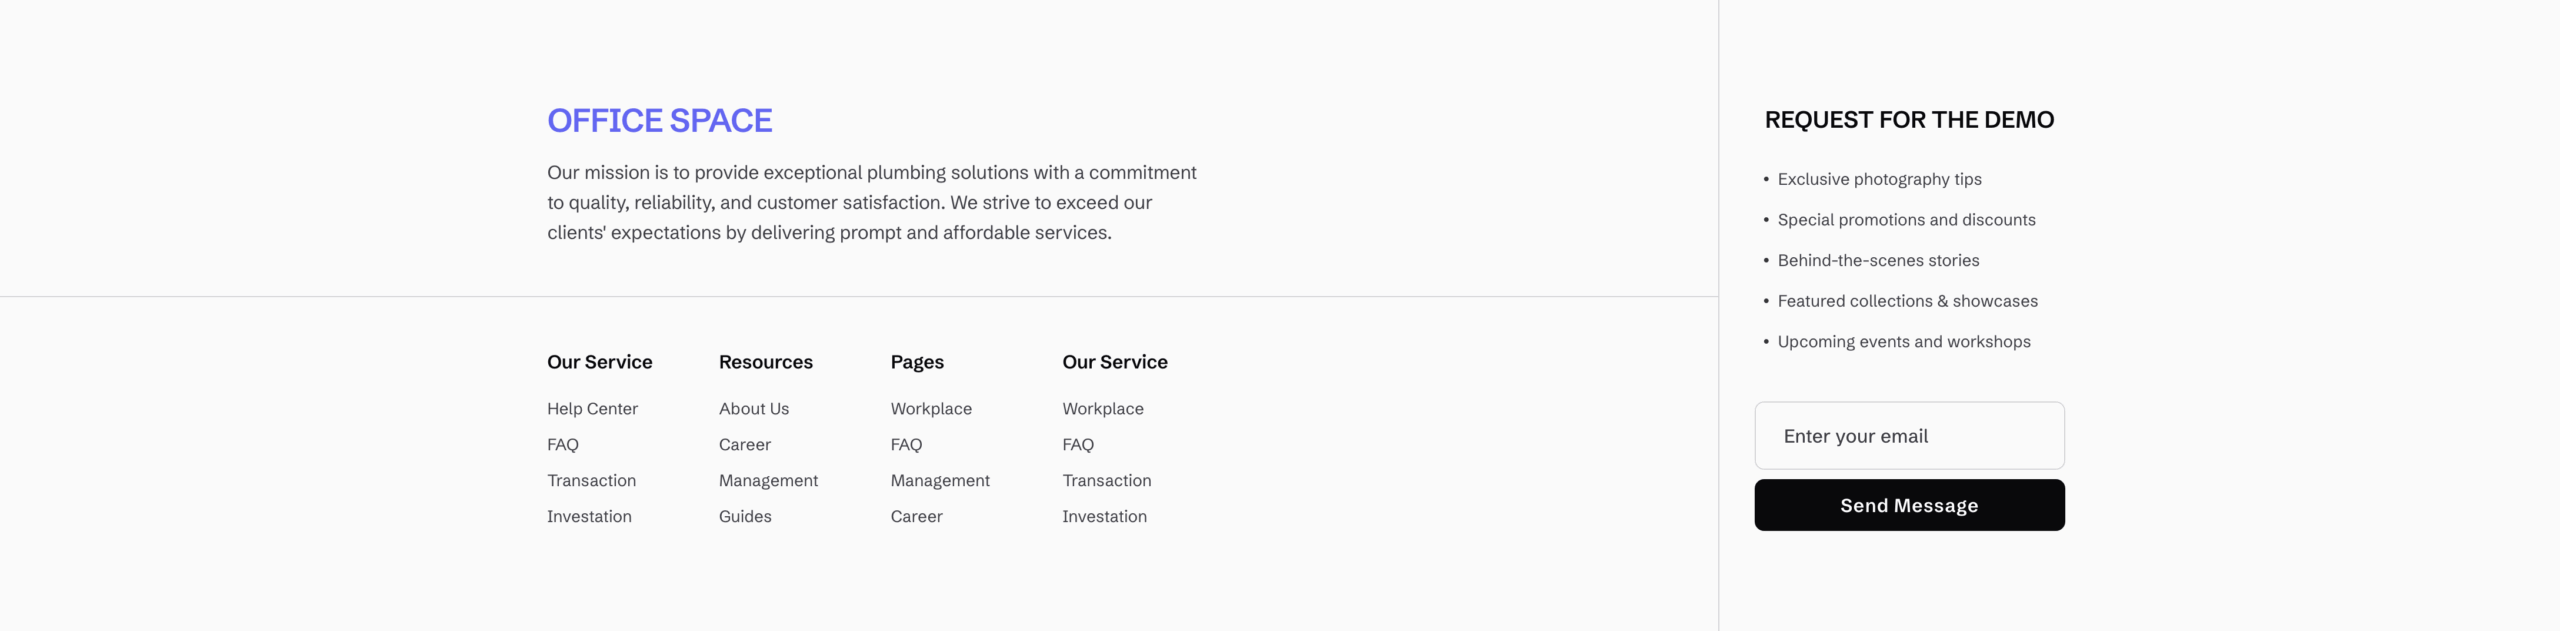Focus the Enter your email field
Viewport: 2560px width, 631px height.
[1909, 436]
